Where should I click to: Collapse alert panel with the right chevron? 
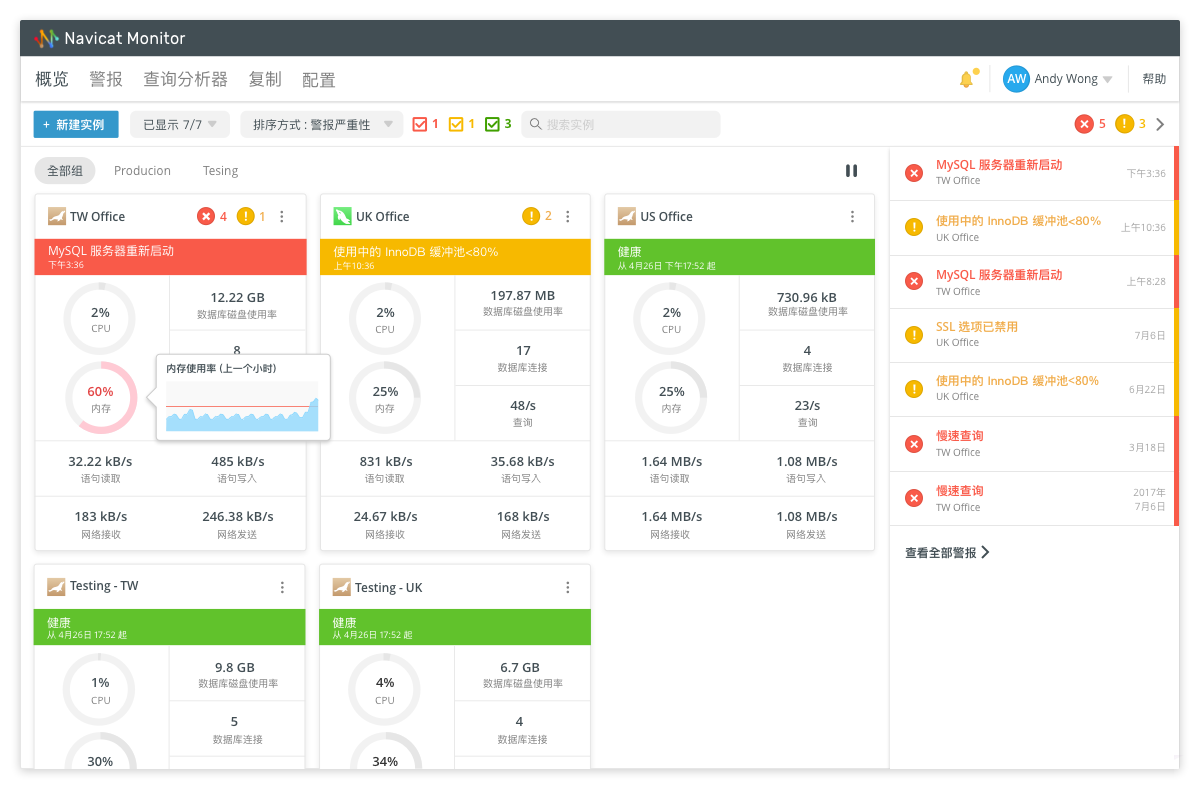click(x=1160, y=124)
